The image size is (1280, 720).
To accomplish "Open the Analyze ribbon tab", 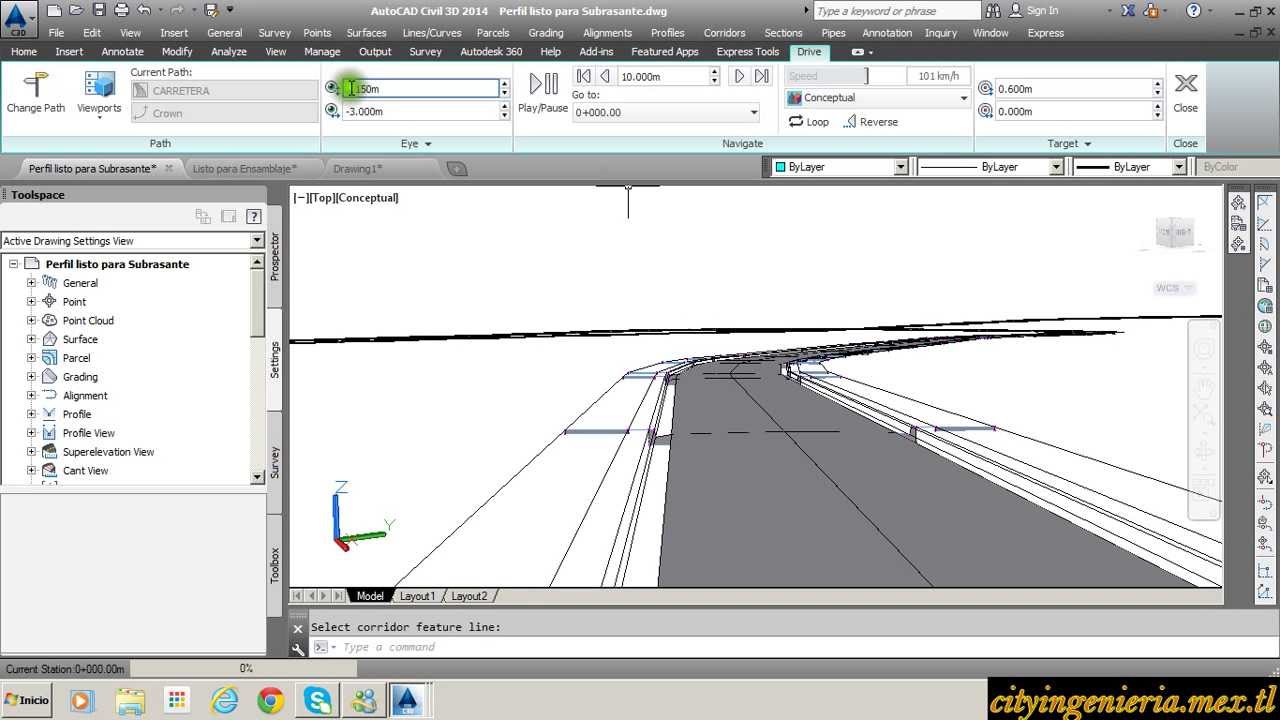I will click(229, 52).
